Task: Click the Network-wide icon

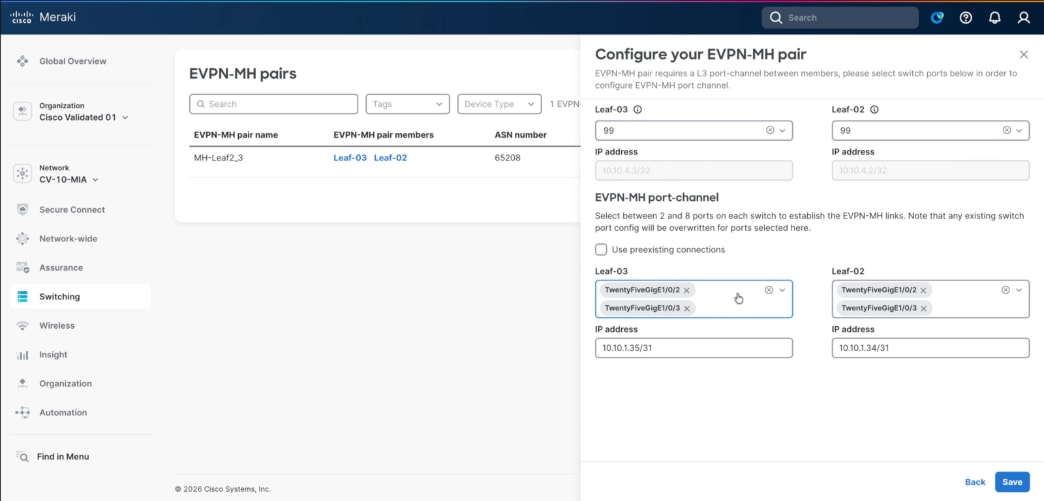Action: click(x=23, y=239)
